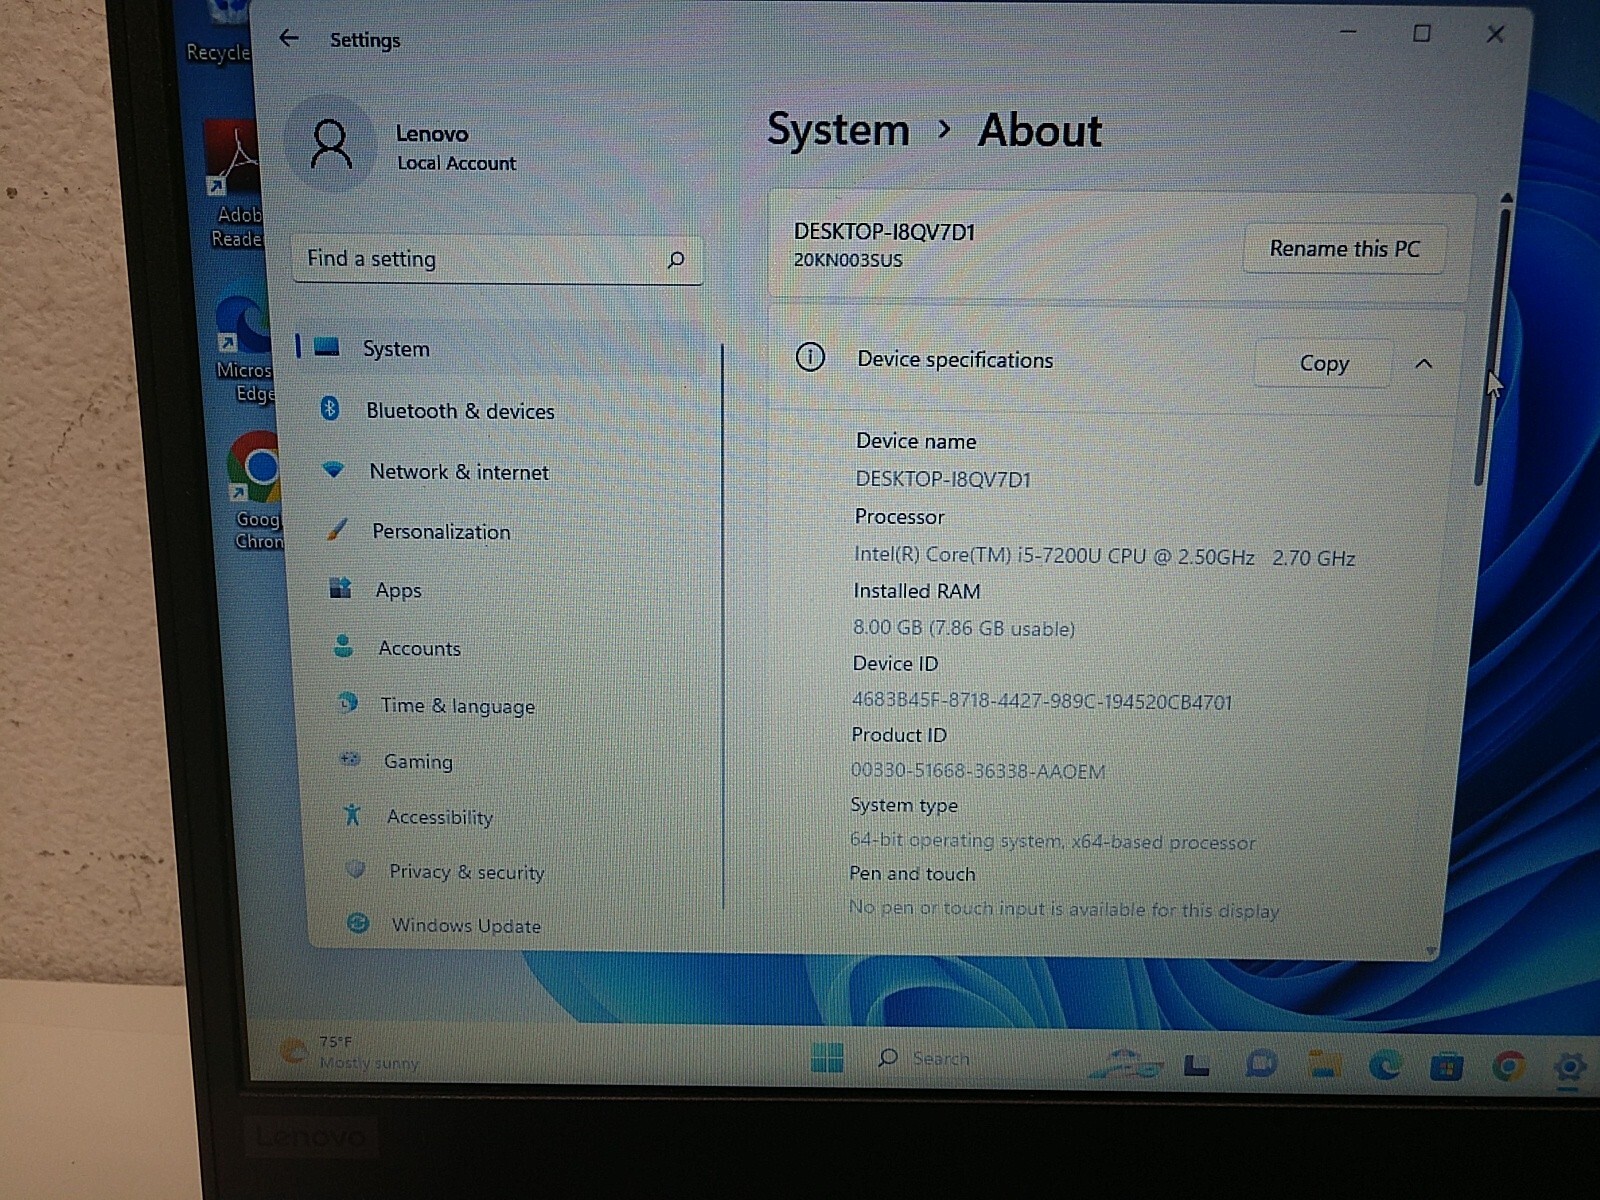1600x1200 pixels.
Task: Open Windows Update page
Action: pos(466,925)
